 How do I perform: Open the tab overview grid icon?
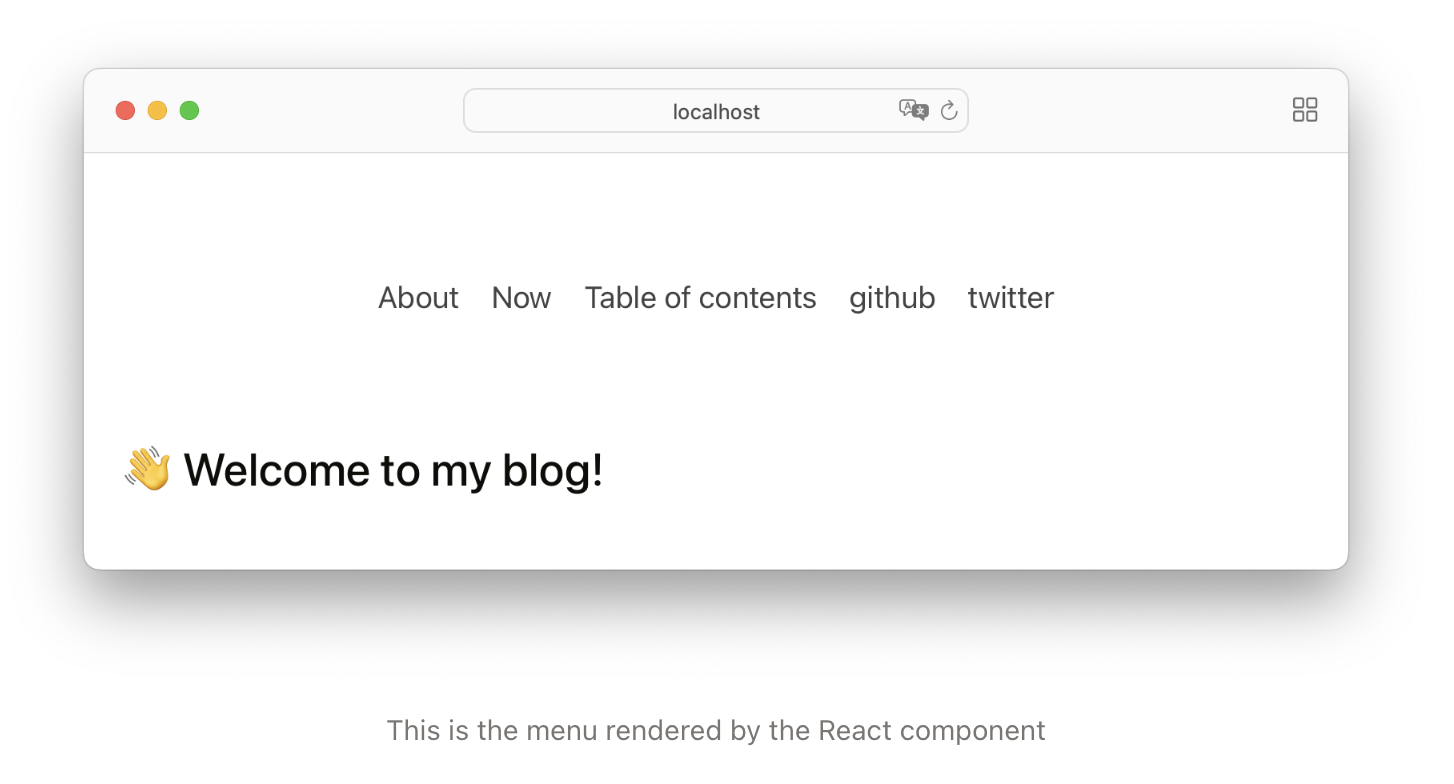tap(1305, 110)
